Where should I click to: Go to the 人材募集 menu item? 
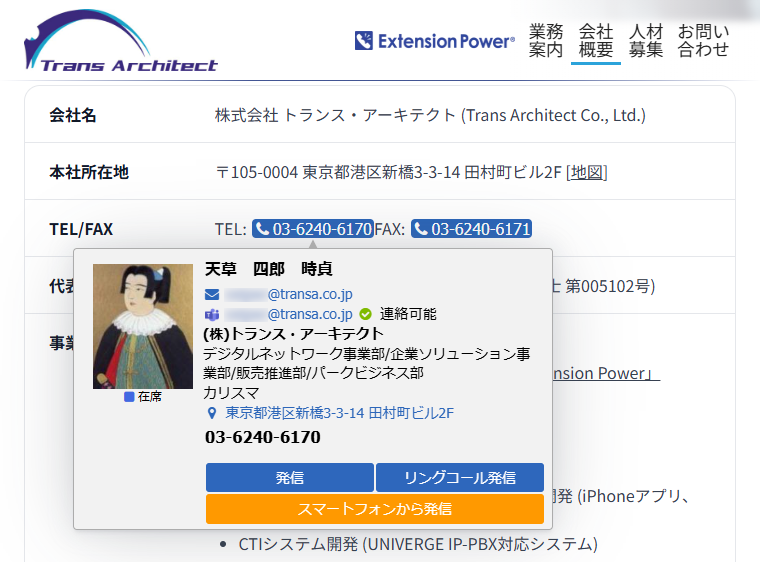coord(646,41)
